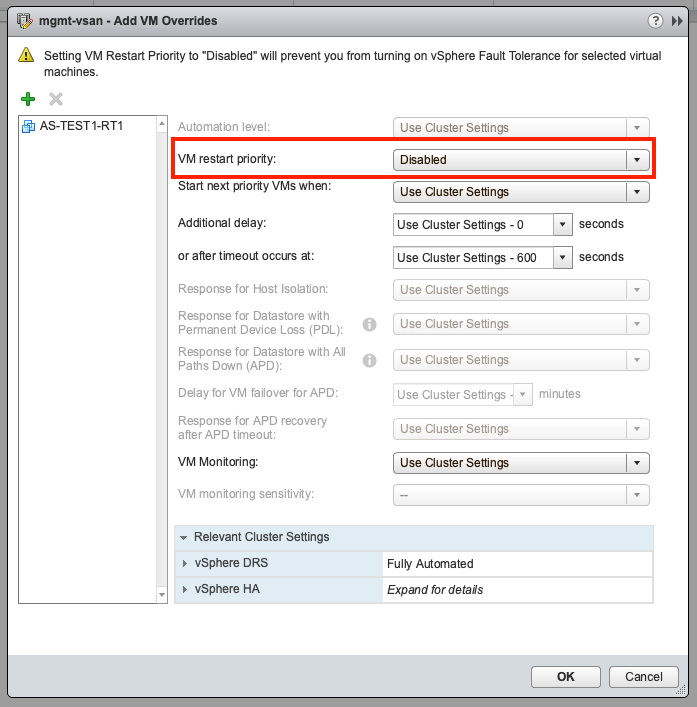Click the gray X remove VM icon
The width and height of the screenshot is (697, 707).
(x=56, y=99)
